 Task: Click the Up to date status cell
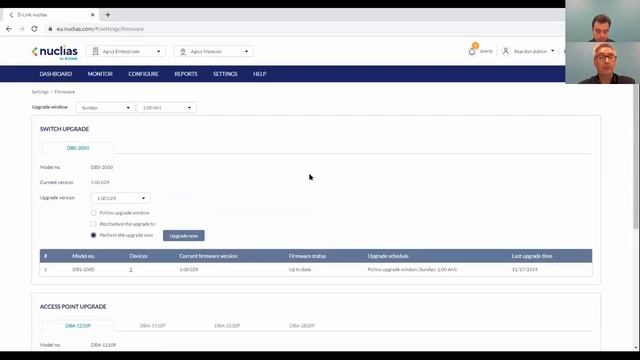[x=300, y=269]
